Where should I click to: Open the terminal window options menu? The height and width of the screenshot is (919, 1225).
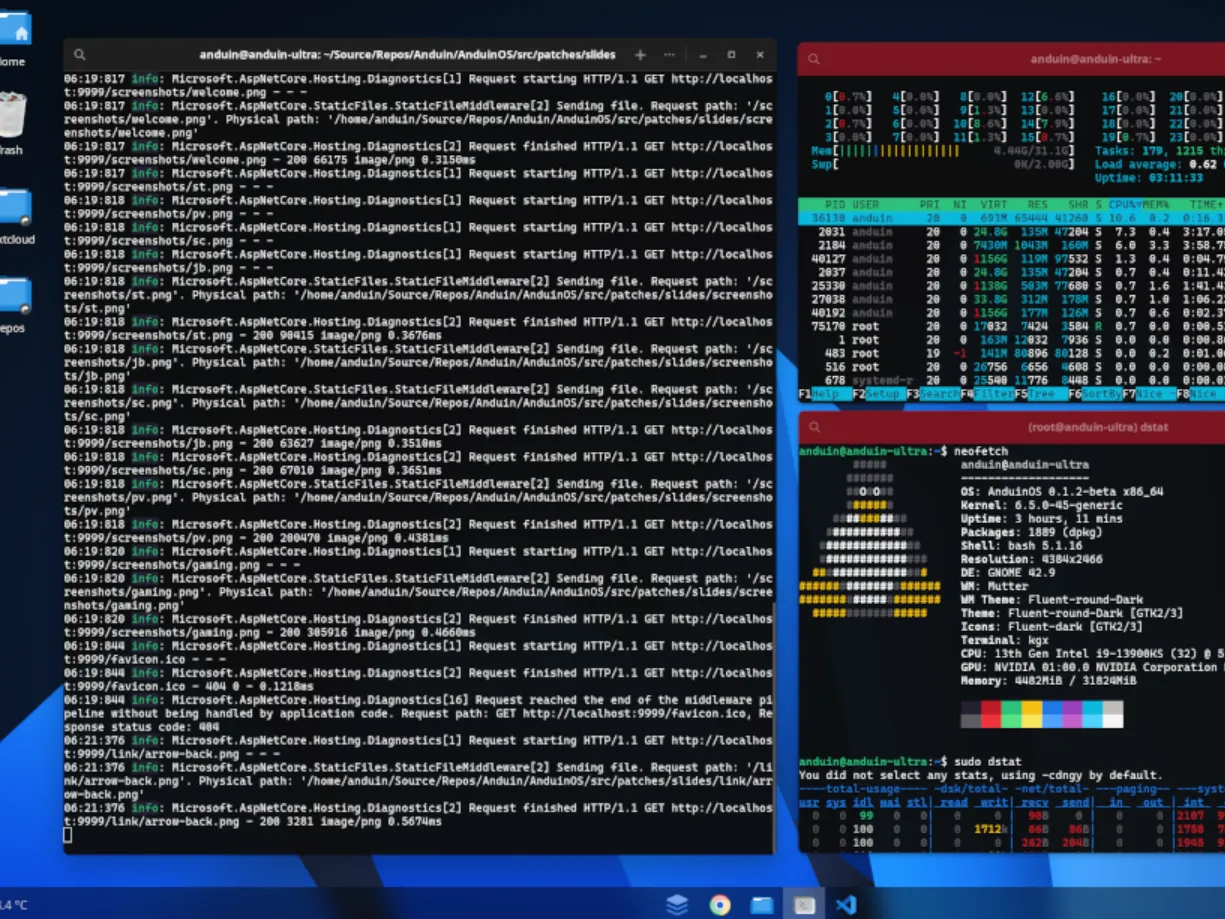668,55
